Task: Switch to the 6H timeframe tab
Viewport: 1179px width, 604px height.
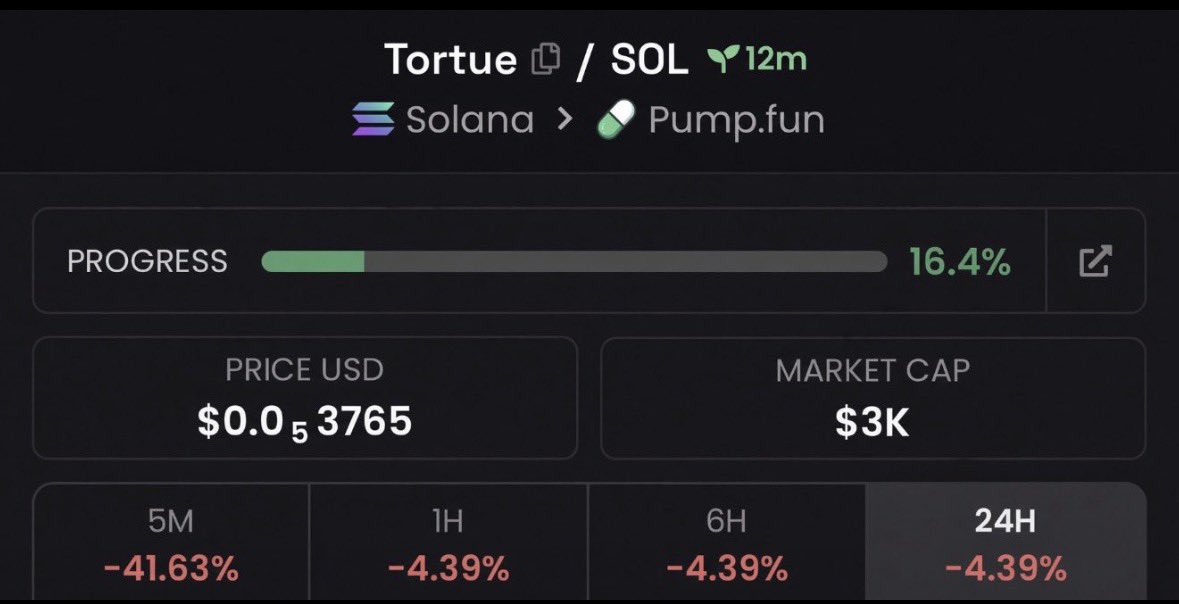Action: [x=727, y=542]
